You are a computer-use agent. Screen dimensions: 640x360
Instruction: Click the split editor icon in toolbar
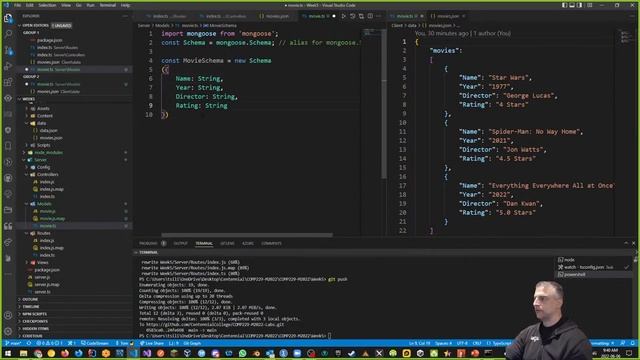[x=370, y=16]
